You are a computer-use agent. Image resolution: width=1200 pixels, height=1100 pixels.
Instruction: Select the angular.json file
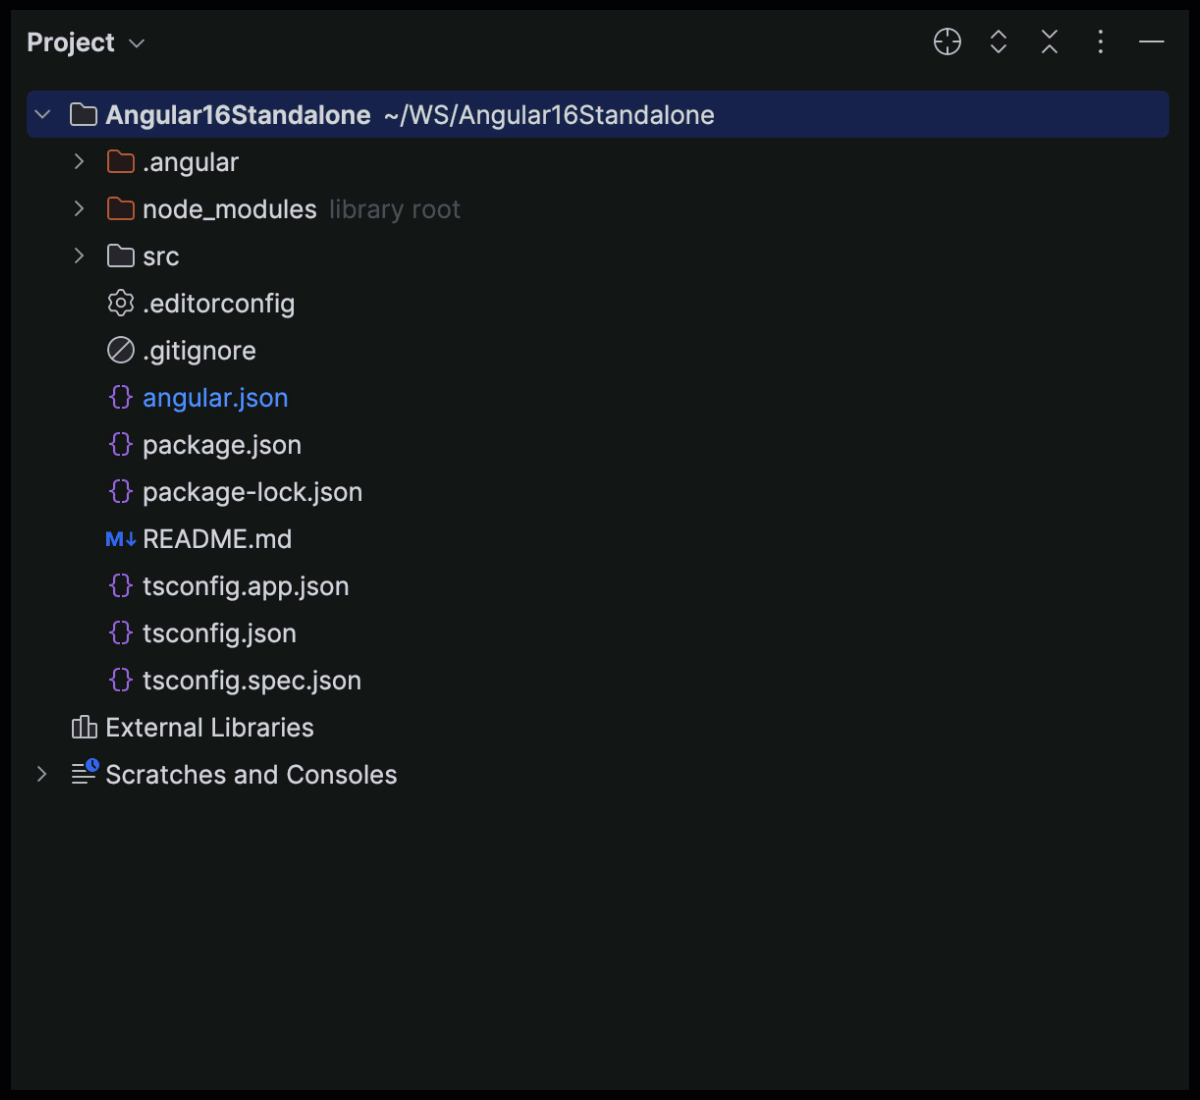tap(215, 397)
